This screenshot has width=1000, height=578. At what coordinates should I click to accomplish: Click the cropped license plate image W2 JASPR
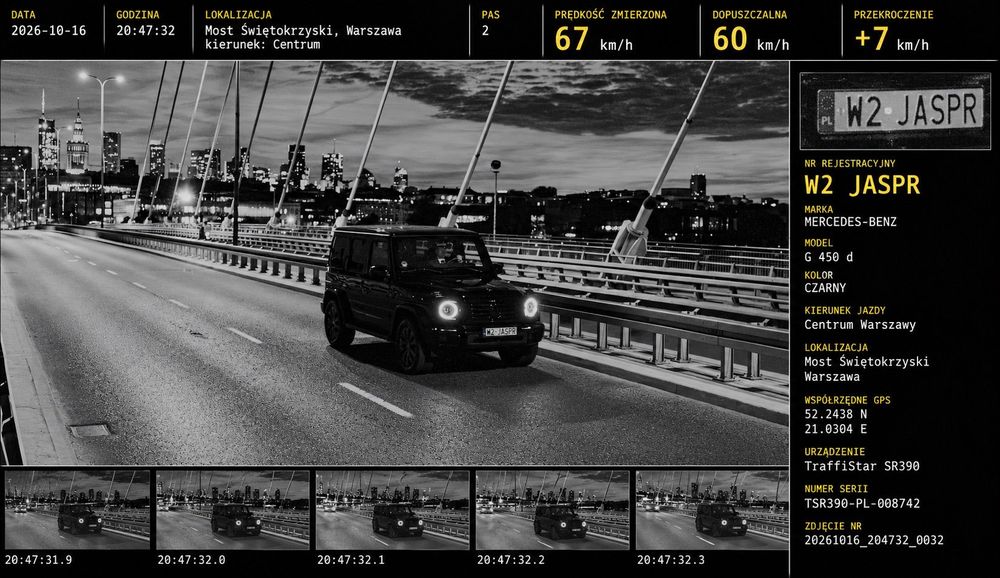(895, 110)
